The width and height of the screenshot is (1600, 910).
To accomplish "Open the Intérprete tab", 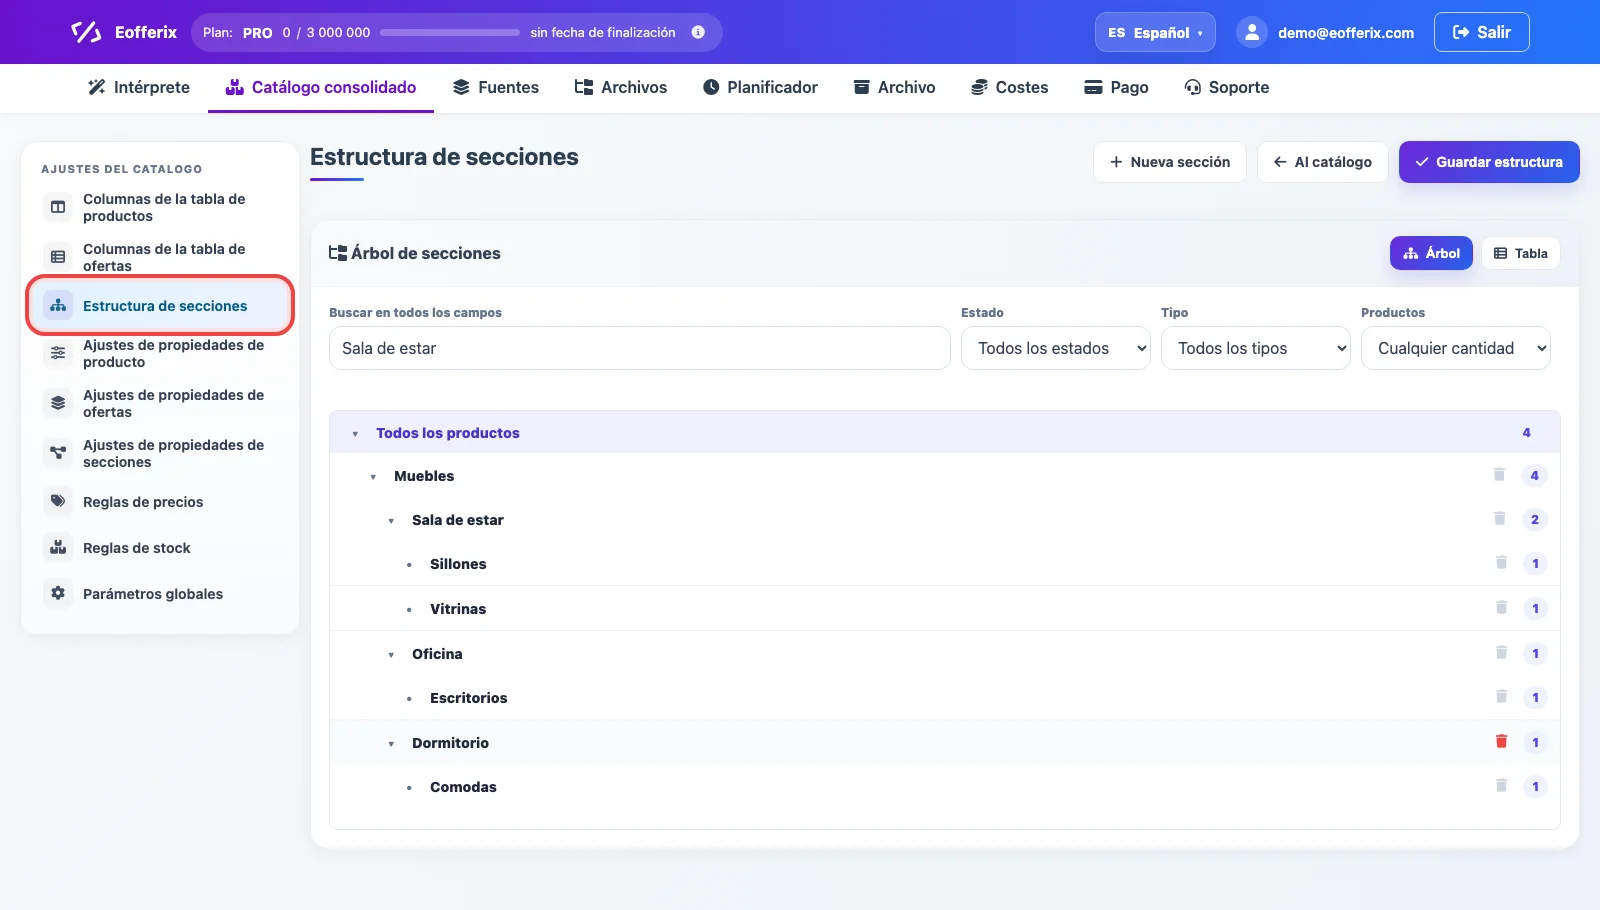I will [x=139, y=87].
